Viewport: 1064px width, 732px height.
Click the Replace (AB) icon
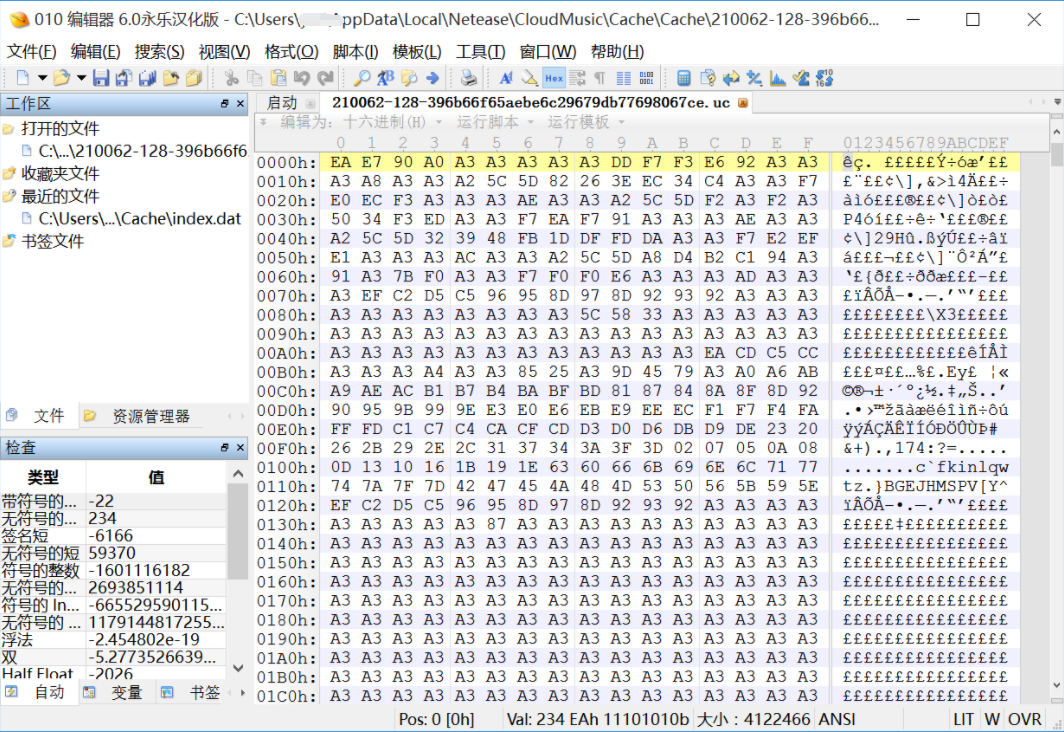[x=385, y=78]
